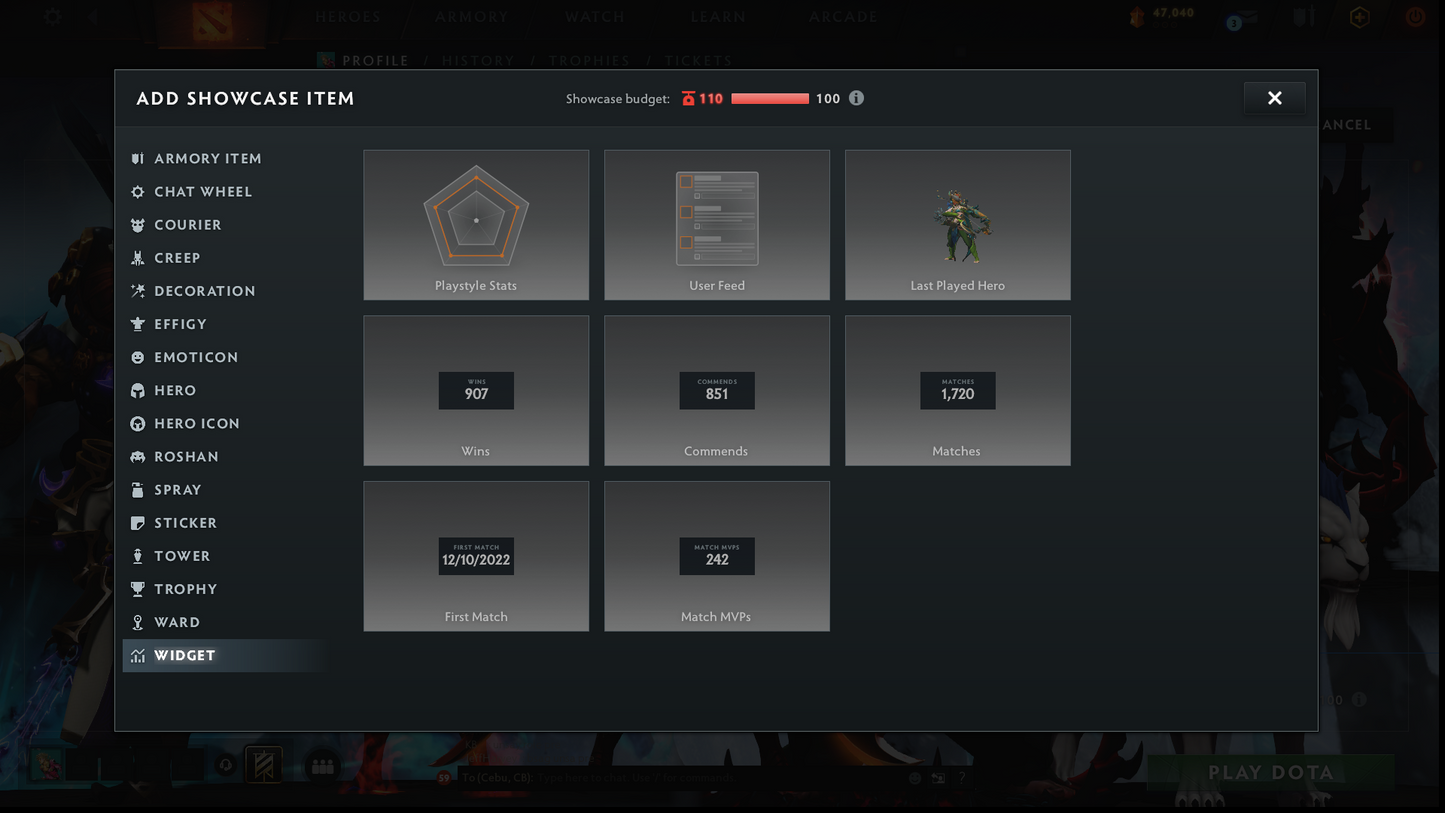This screenshot has height=813, width=1445.
Task: Select the Spray category label
Action: 178,490
